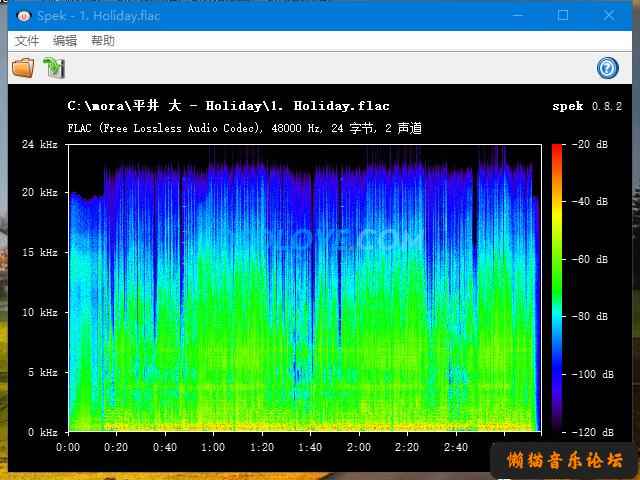Click the 0 kHz frequency label
The width and height of the screenshot is (640, 480).
tap(43, 432)
